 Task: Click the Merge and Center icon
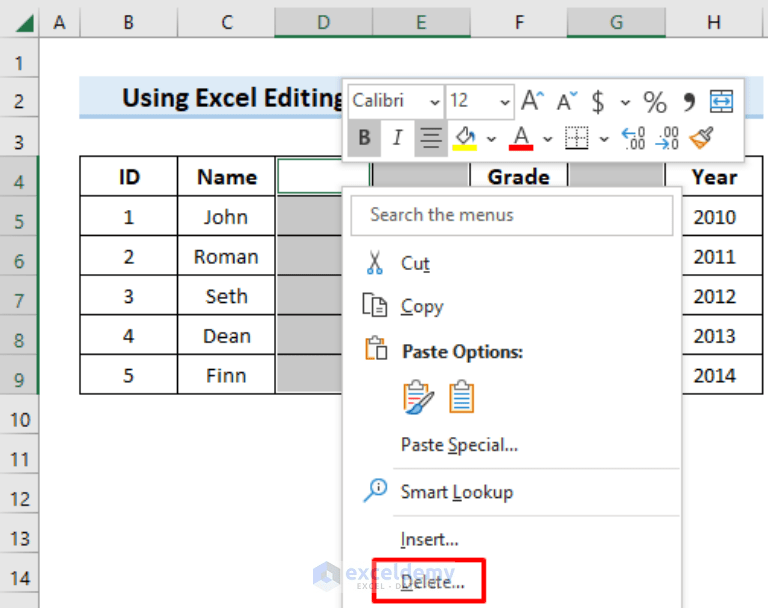tap(721, 101)
